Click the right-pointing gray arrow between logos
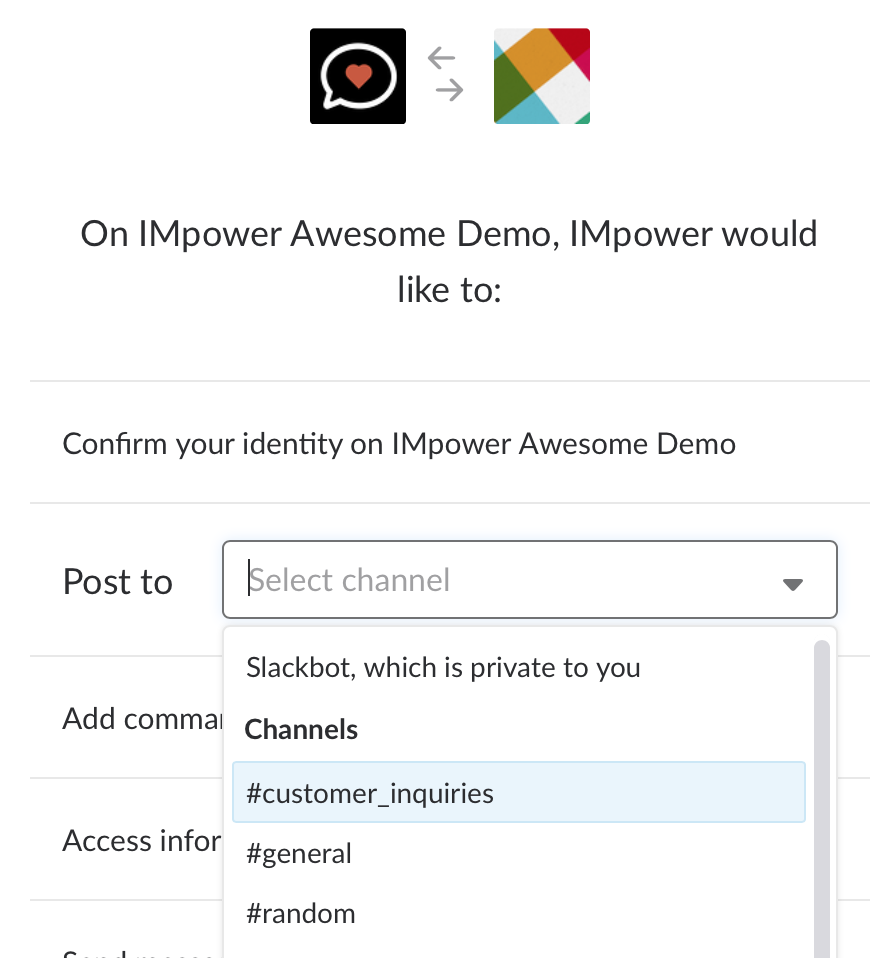The height and width of the screenshot is (958, 892). click(450, 91)
